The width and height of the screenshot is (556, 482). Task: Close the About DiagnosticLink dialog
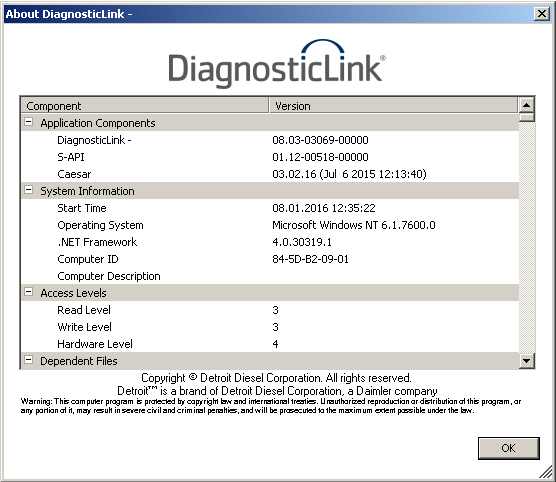click(x=542, y=14)
